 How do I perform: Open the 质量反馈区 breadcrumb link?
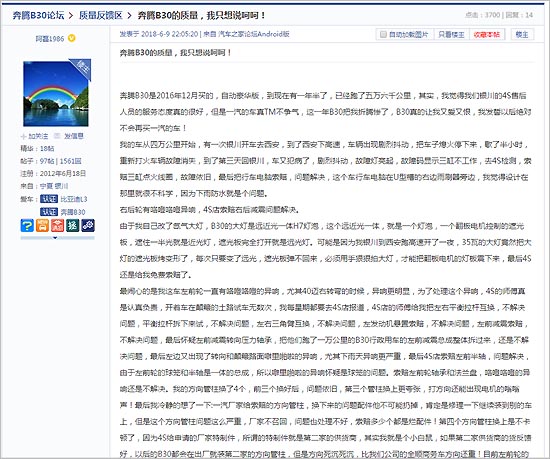[x=100, y=15]
